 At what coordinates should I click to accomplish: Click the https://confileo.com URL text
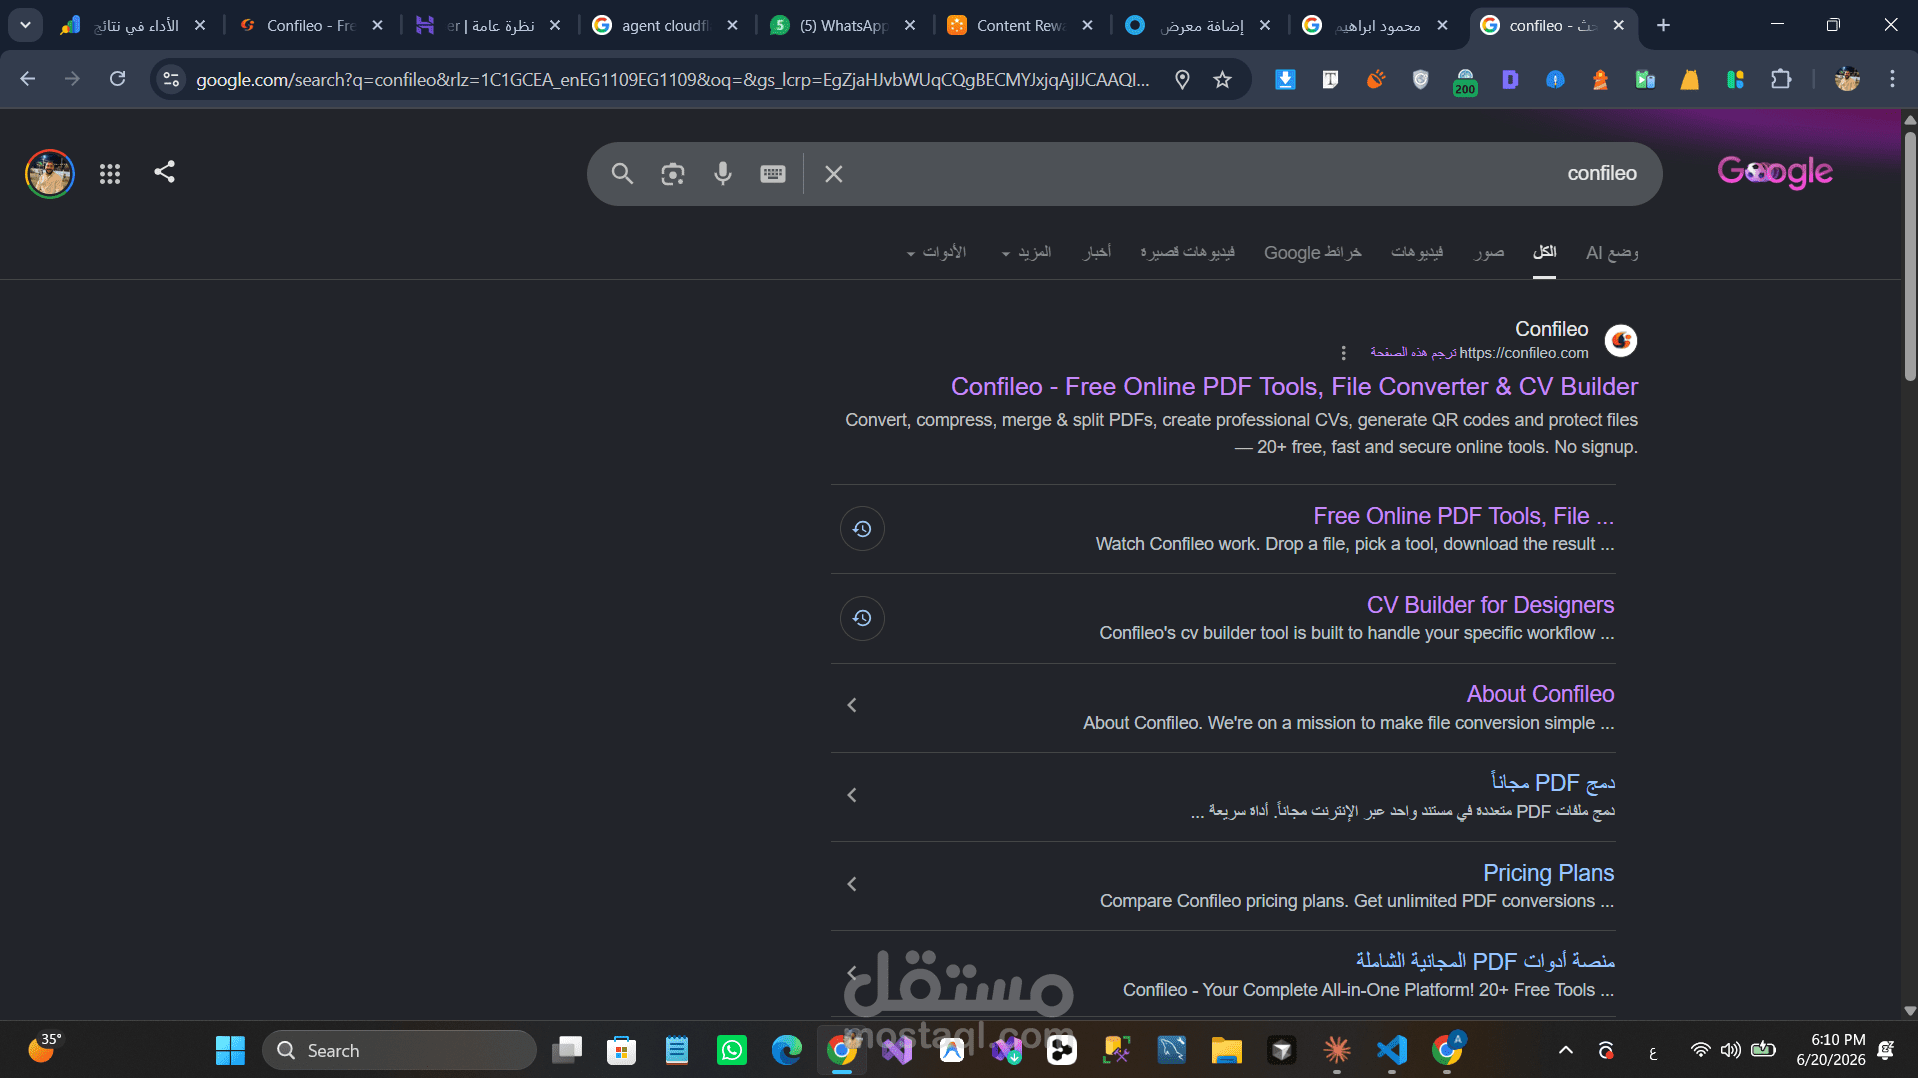(x=1524, y=353)
